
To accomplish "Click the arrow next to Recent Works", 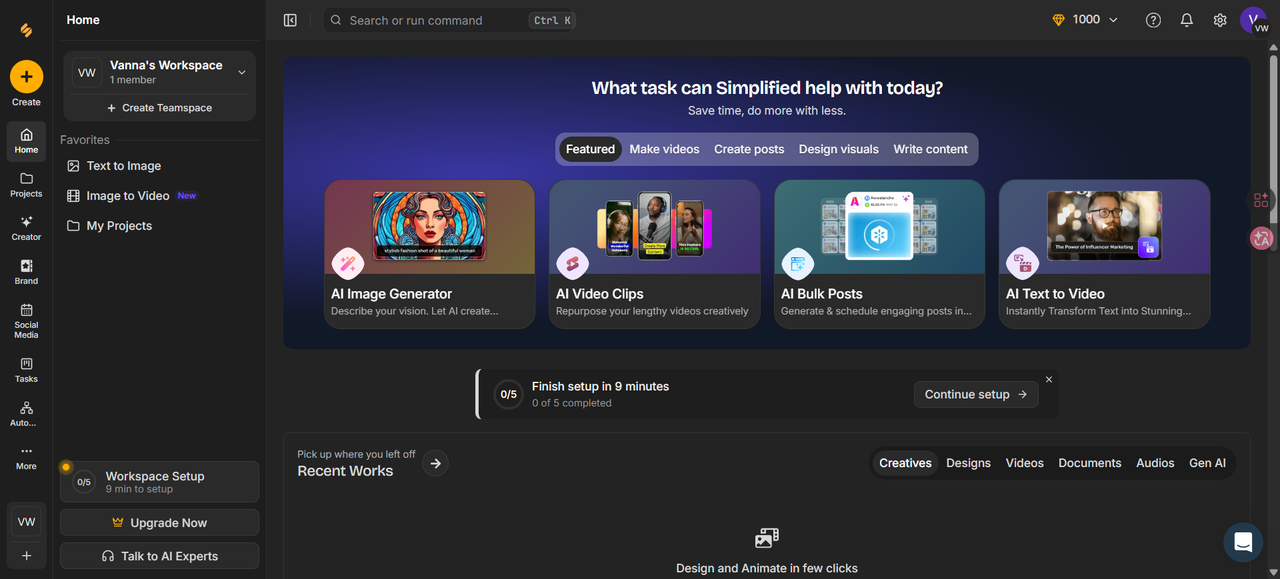I will [x=435, y=463].
